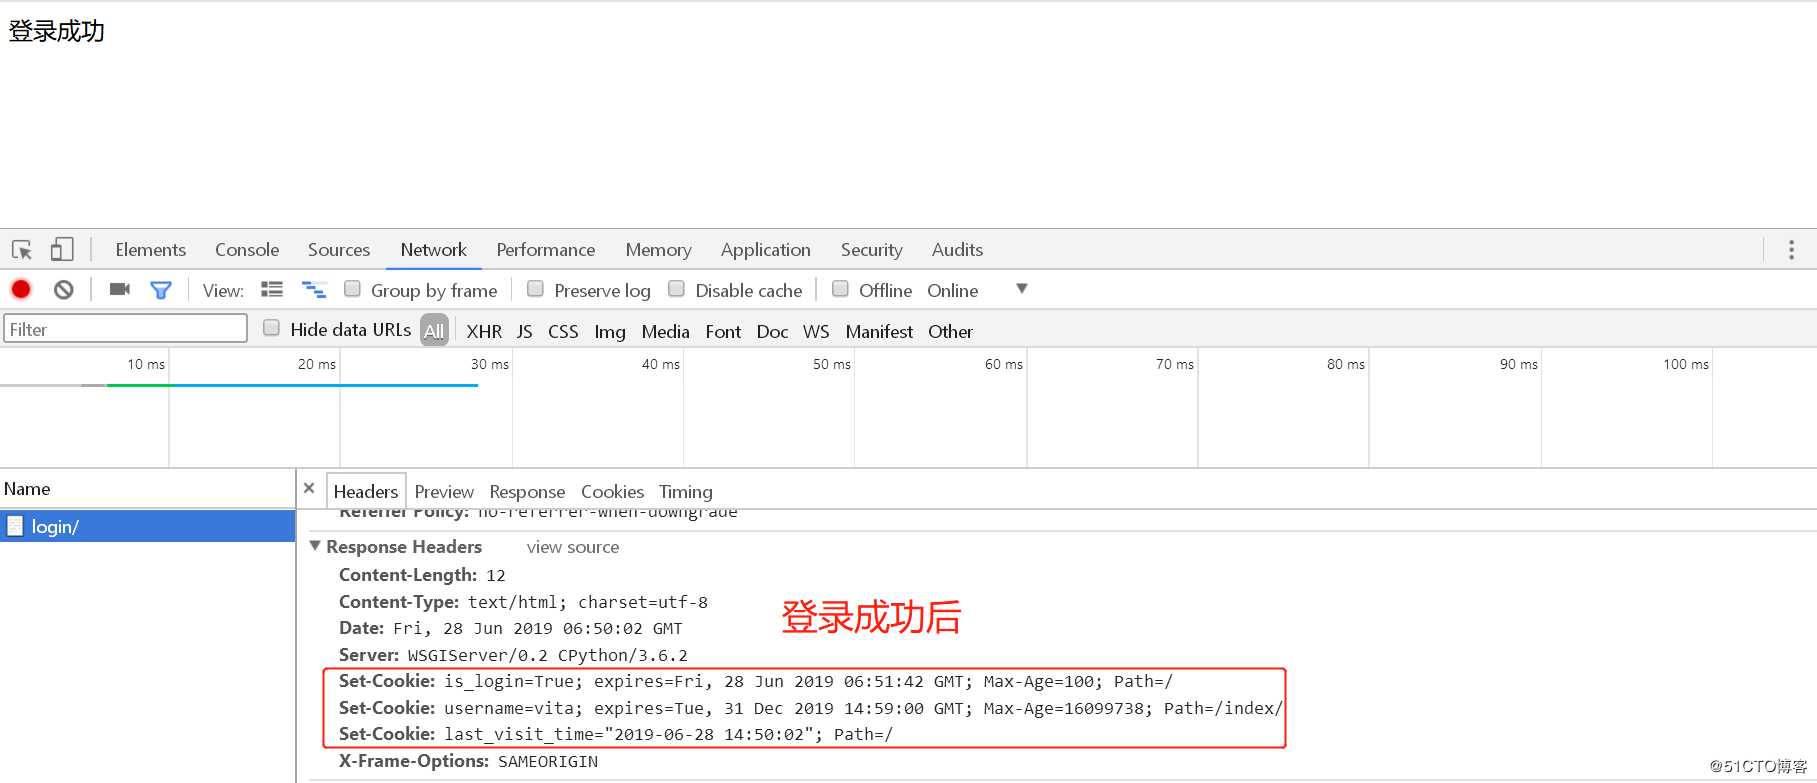Image resolution: width=1817 pixels, height=783 pixels.
Task: Filter requests by XHR
Action: point(484,331)
